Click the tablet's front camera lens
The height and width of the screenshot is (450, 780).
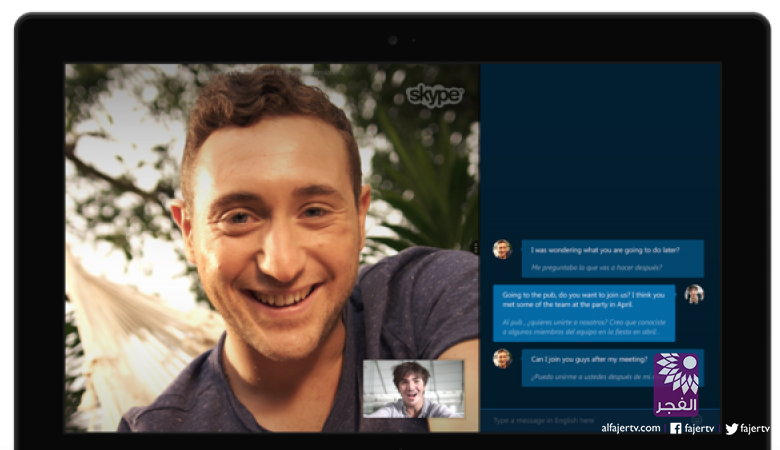click(392, 40)
